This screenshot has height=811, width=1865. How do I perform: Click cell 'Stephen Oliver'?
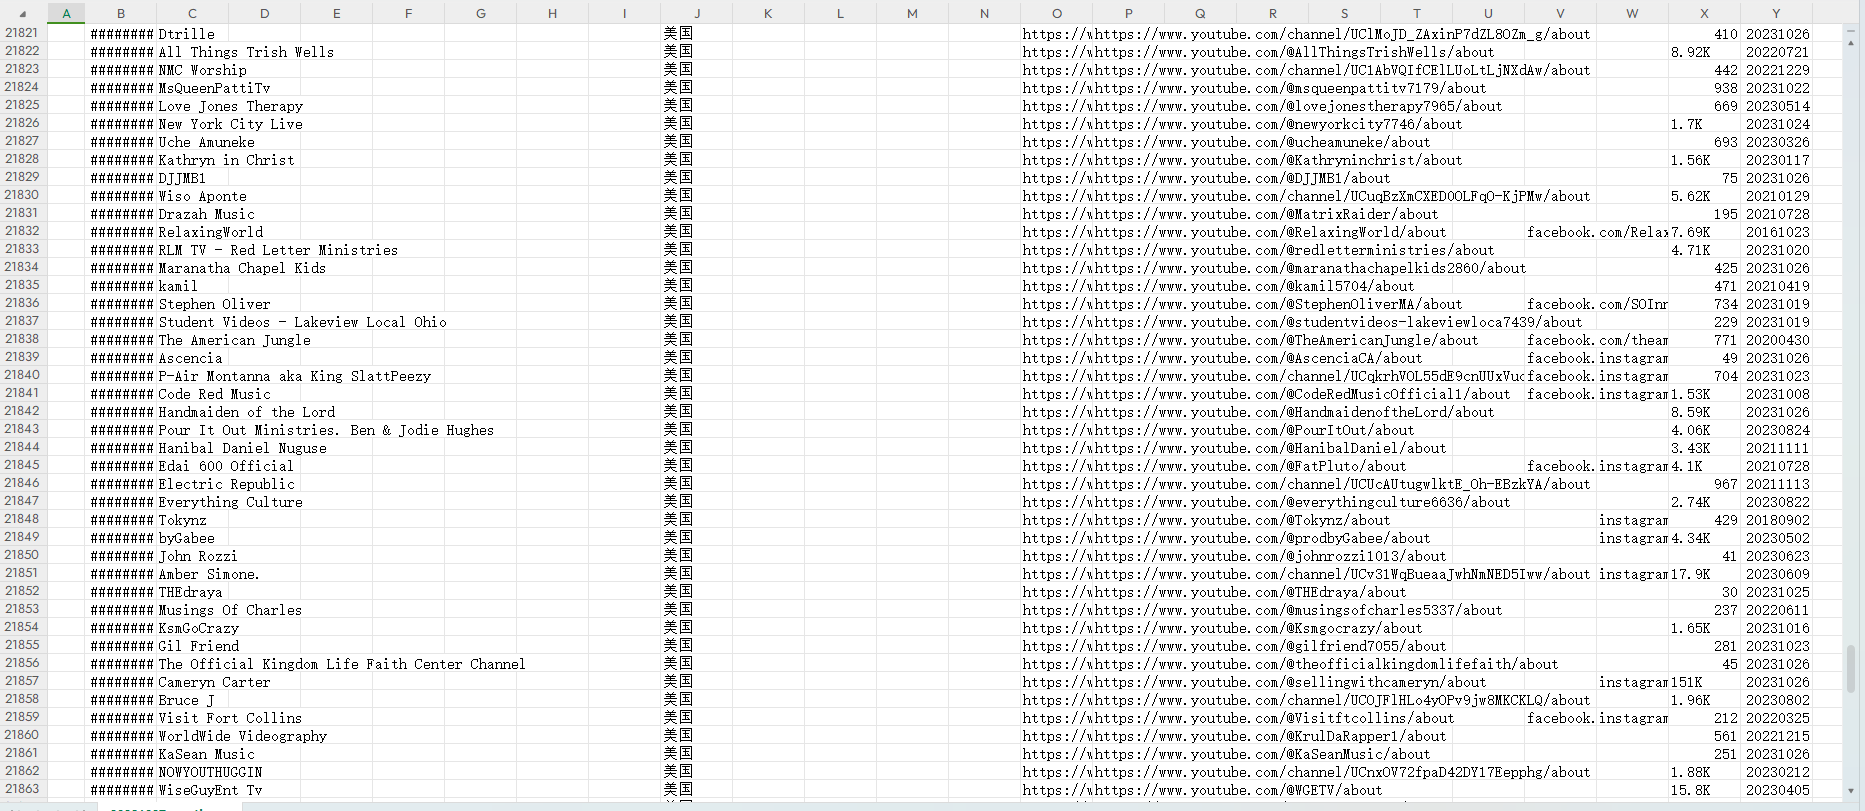pos(215,304)
